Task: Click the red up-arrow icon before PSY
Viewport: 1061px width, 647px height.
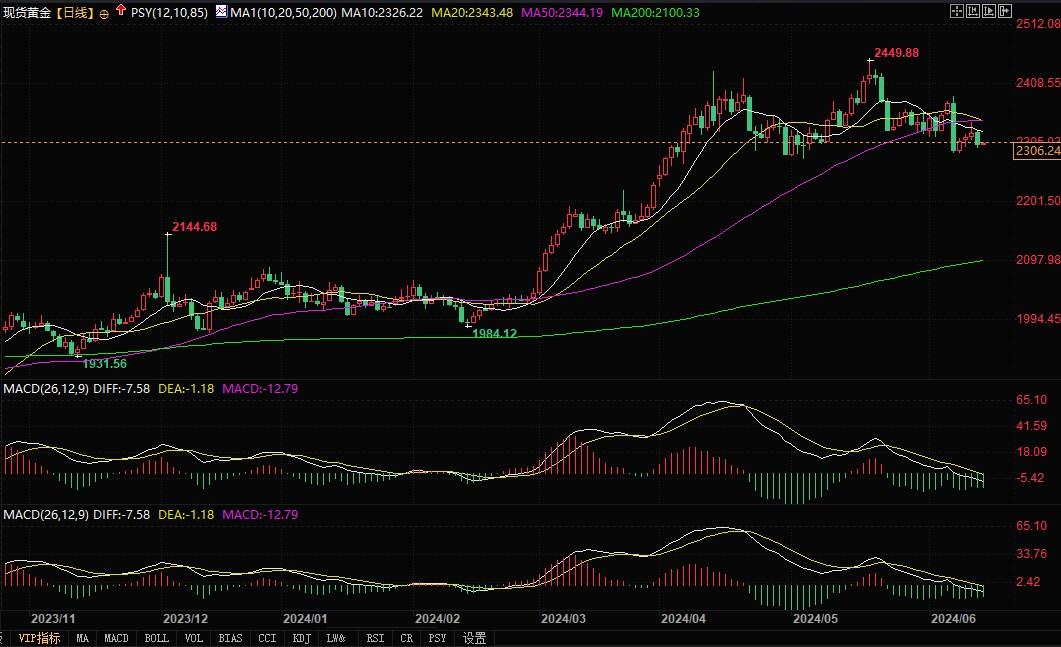Action: tap(121, 10)
